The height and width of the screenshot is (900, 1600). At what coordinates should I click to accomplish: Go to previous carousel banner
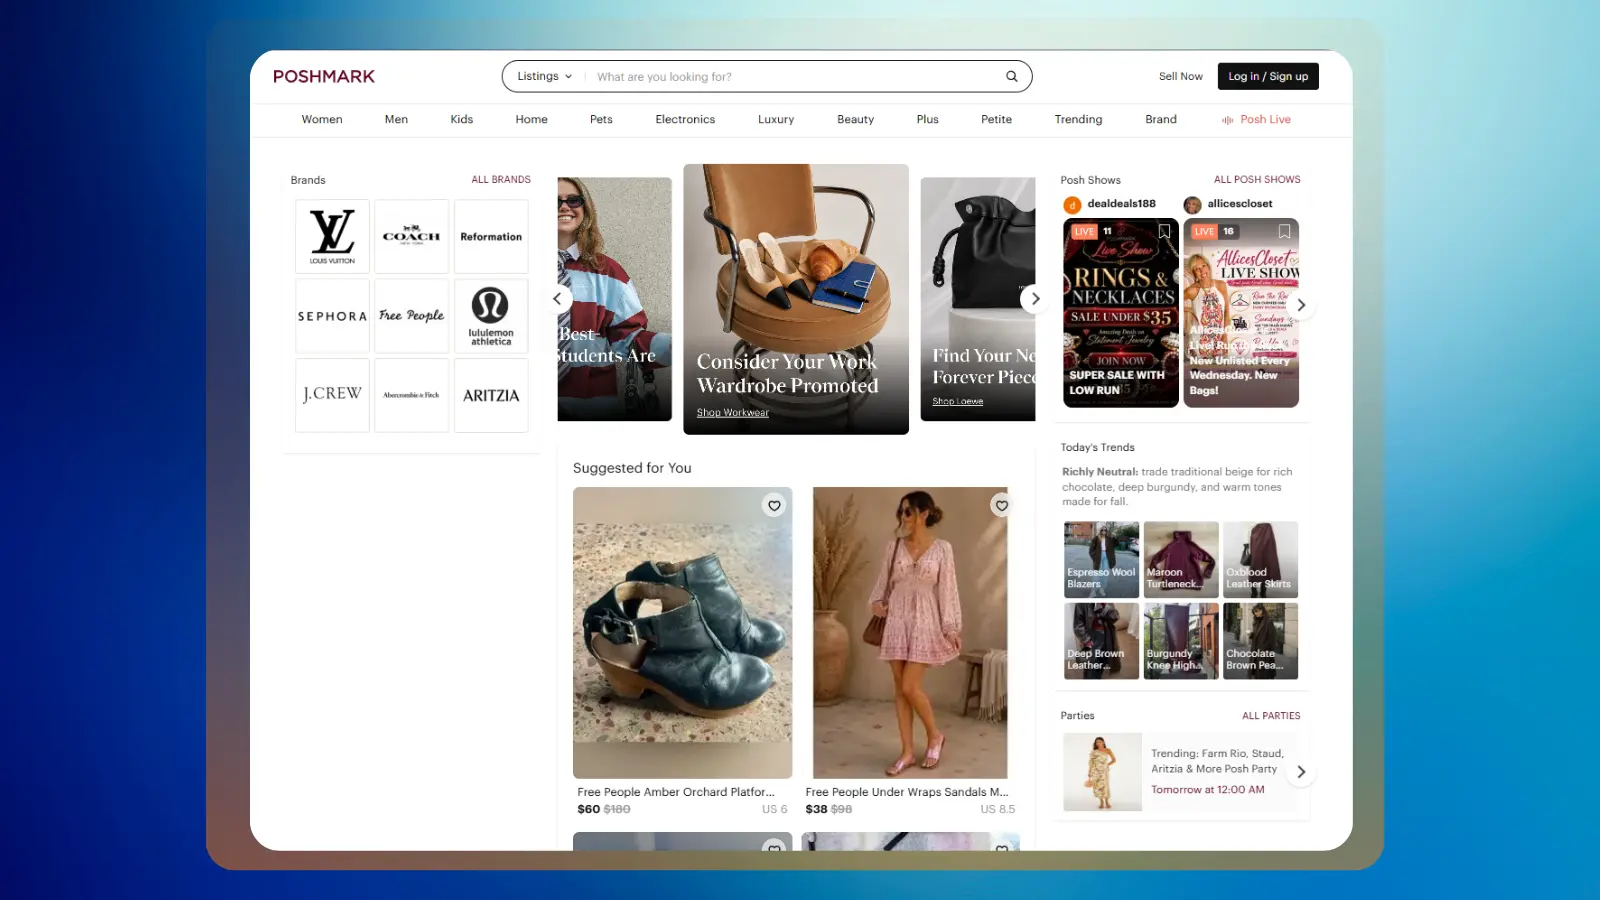coord(558,298)
